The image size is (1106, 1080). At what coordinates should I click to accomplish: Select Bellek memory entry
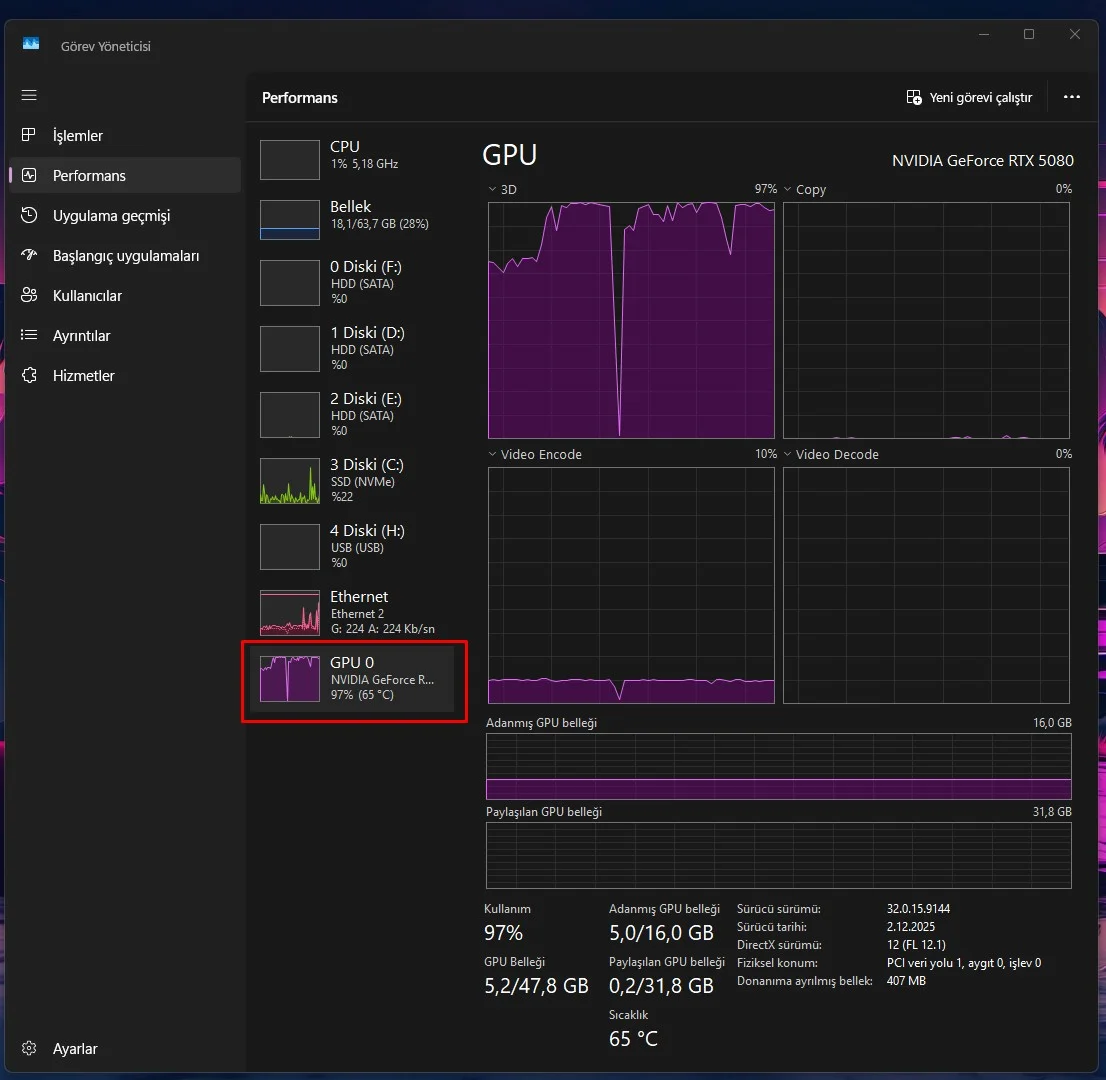352,219
